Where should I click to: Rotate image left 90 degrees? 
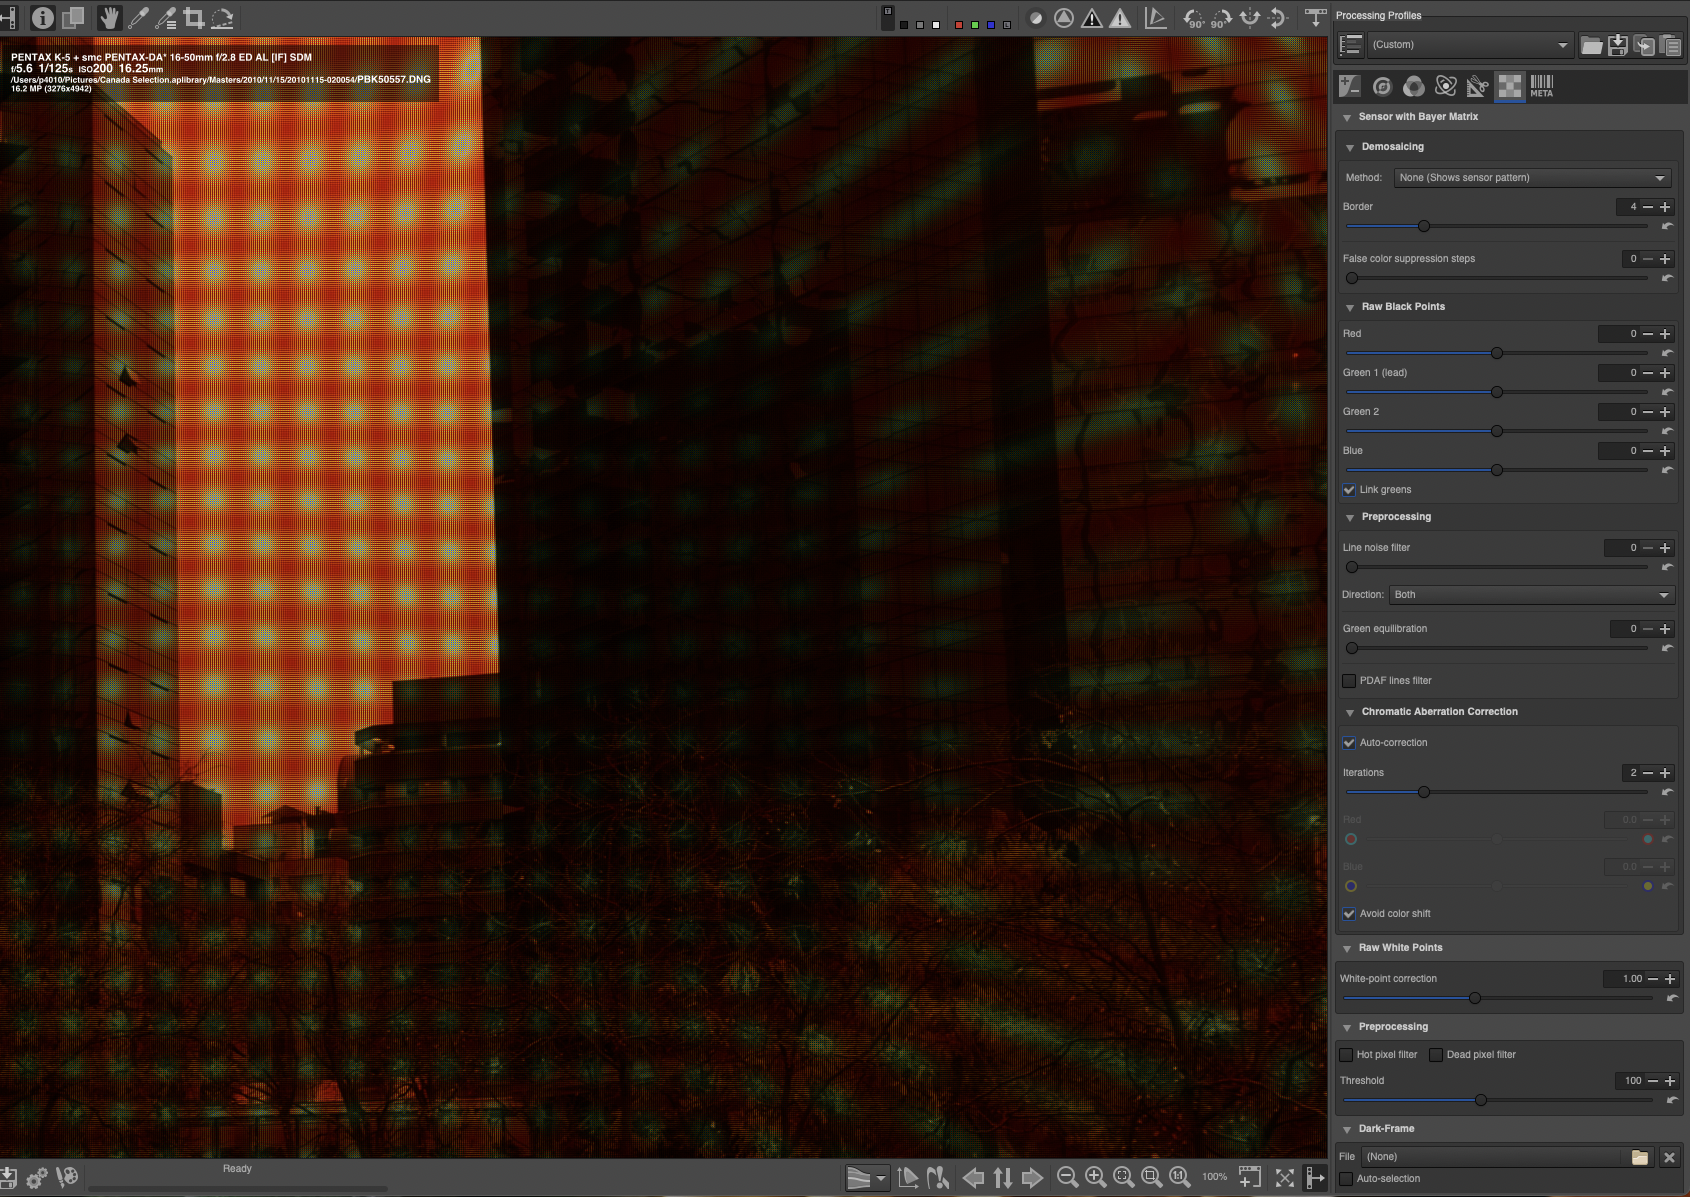(x=1193, y=18)
